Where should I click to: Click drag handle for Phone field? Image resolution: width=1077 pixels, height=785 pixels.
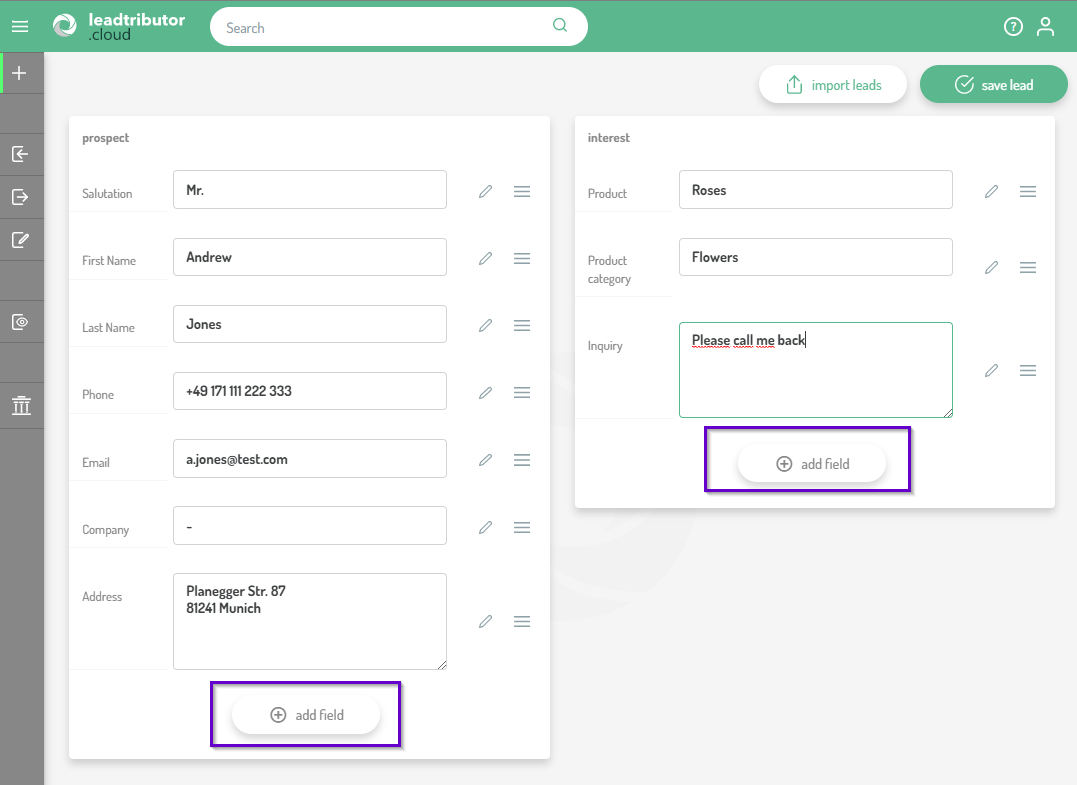[521, 393]
